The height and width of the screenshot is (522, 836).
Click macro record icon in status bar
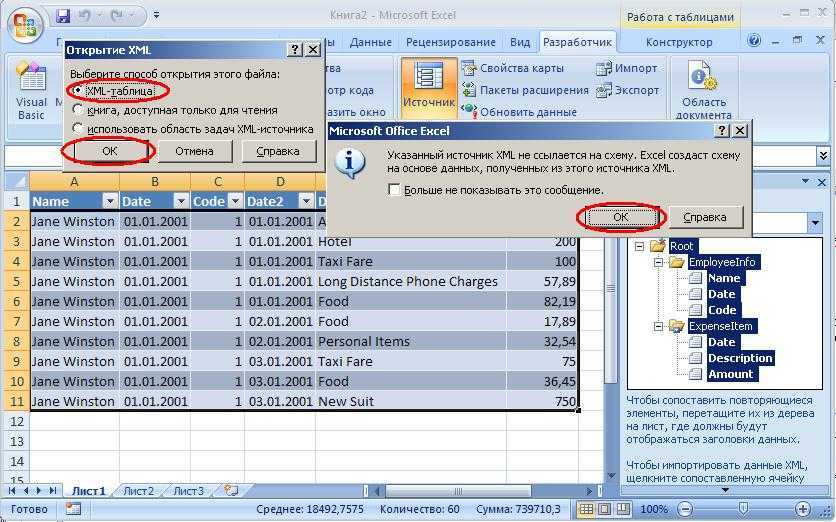point(73,509)
